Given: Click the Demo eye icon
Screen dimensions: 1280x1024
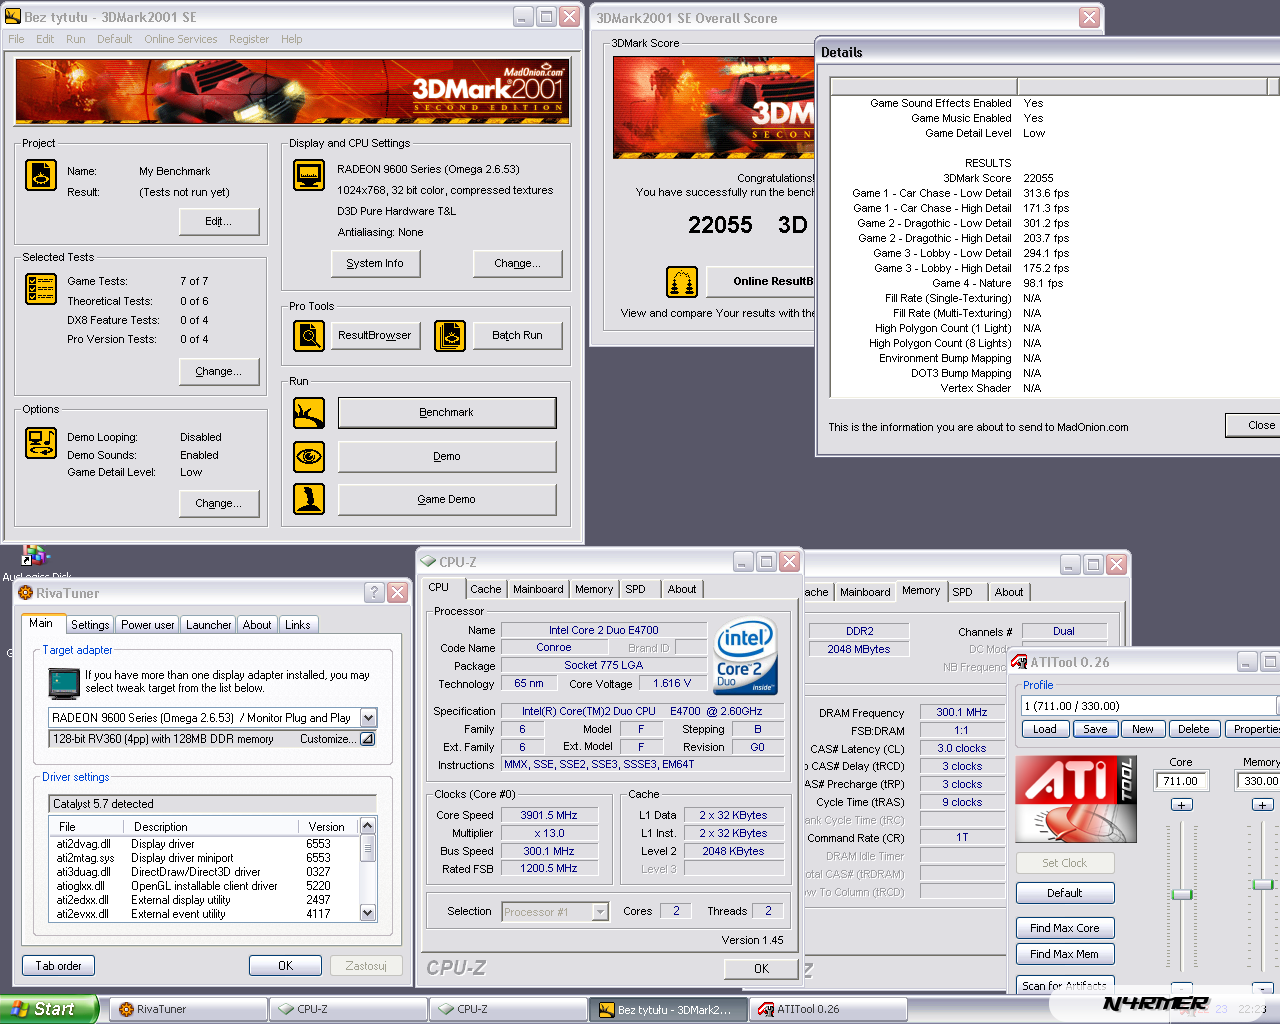Looking at the screenshot, I should [x=309, y=457].
